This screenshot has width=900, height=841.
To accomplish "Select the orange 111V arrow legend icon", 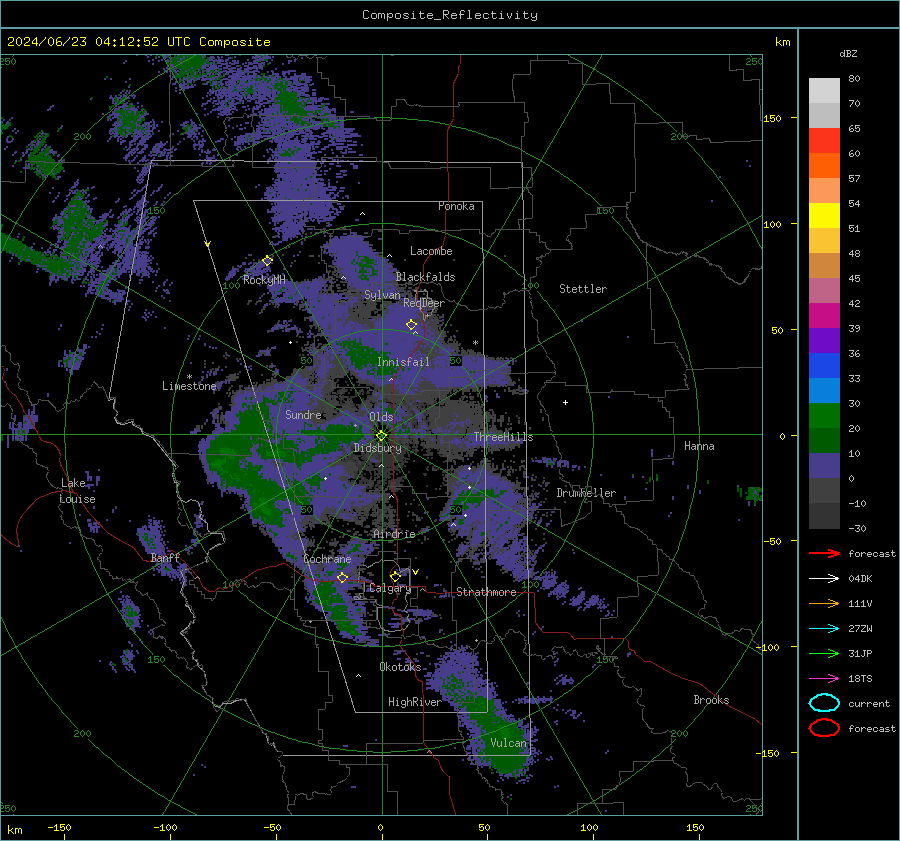I will 824,603.
